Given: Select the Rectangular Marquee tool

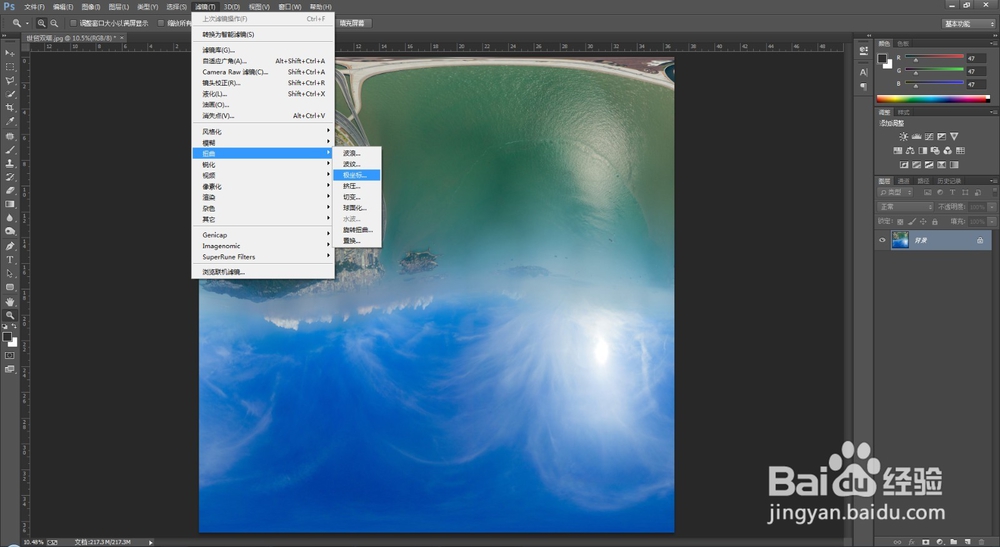Looking at the screenshot, I should pyautogui.click(x=10, y=67).
